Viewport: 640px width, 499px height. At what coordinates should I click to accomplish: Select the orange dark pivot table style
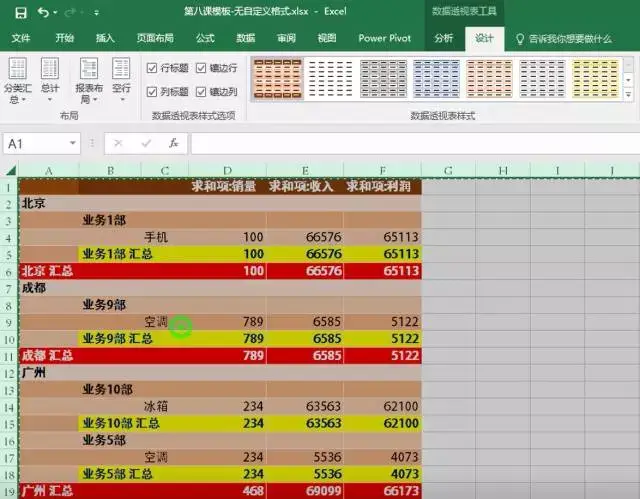(278, 79)
